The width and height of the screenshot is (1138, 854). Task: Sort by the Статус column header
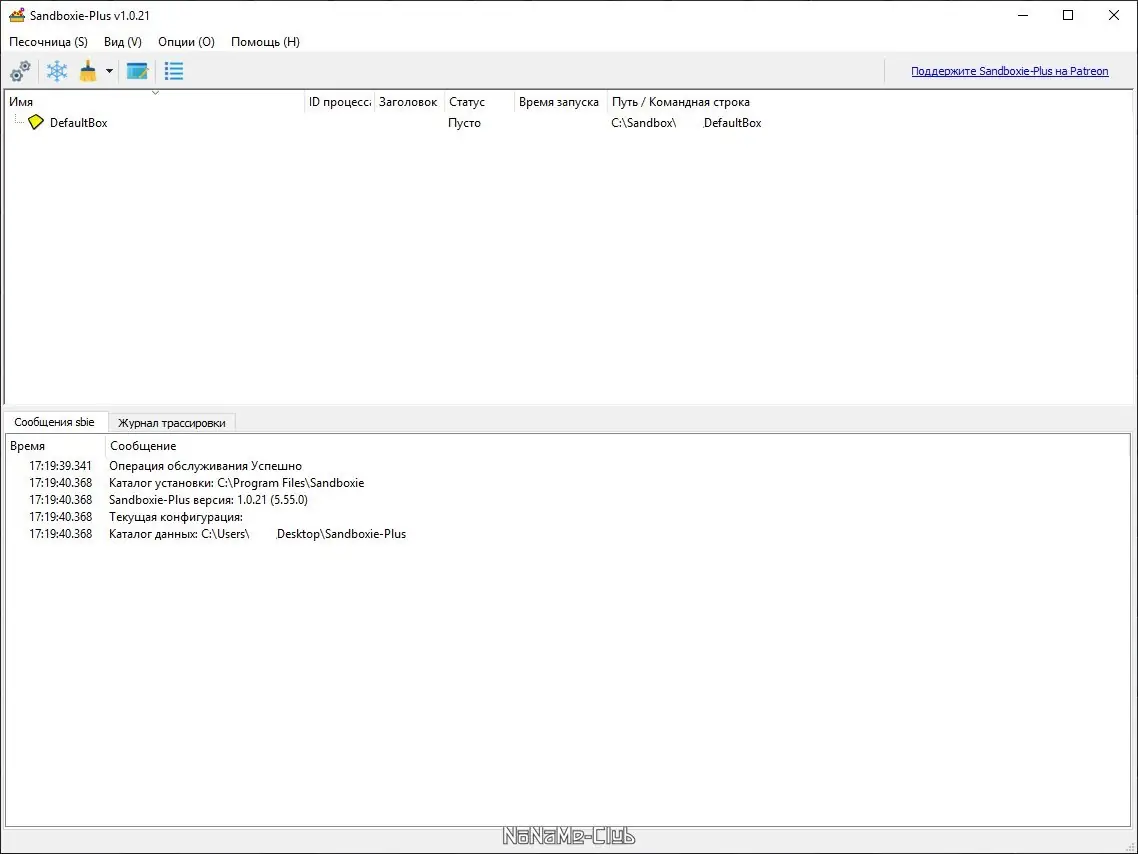[x=478, y=102]
